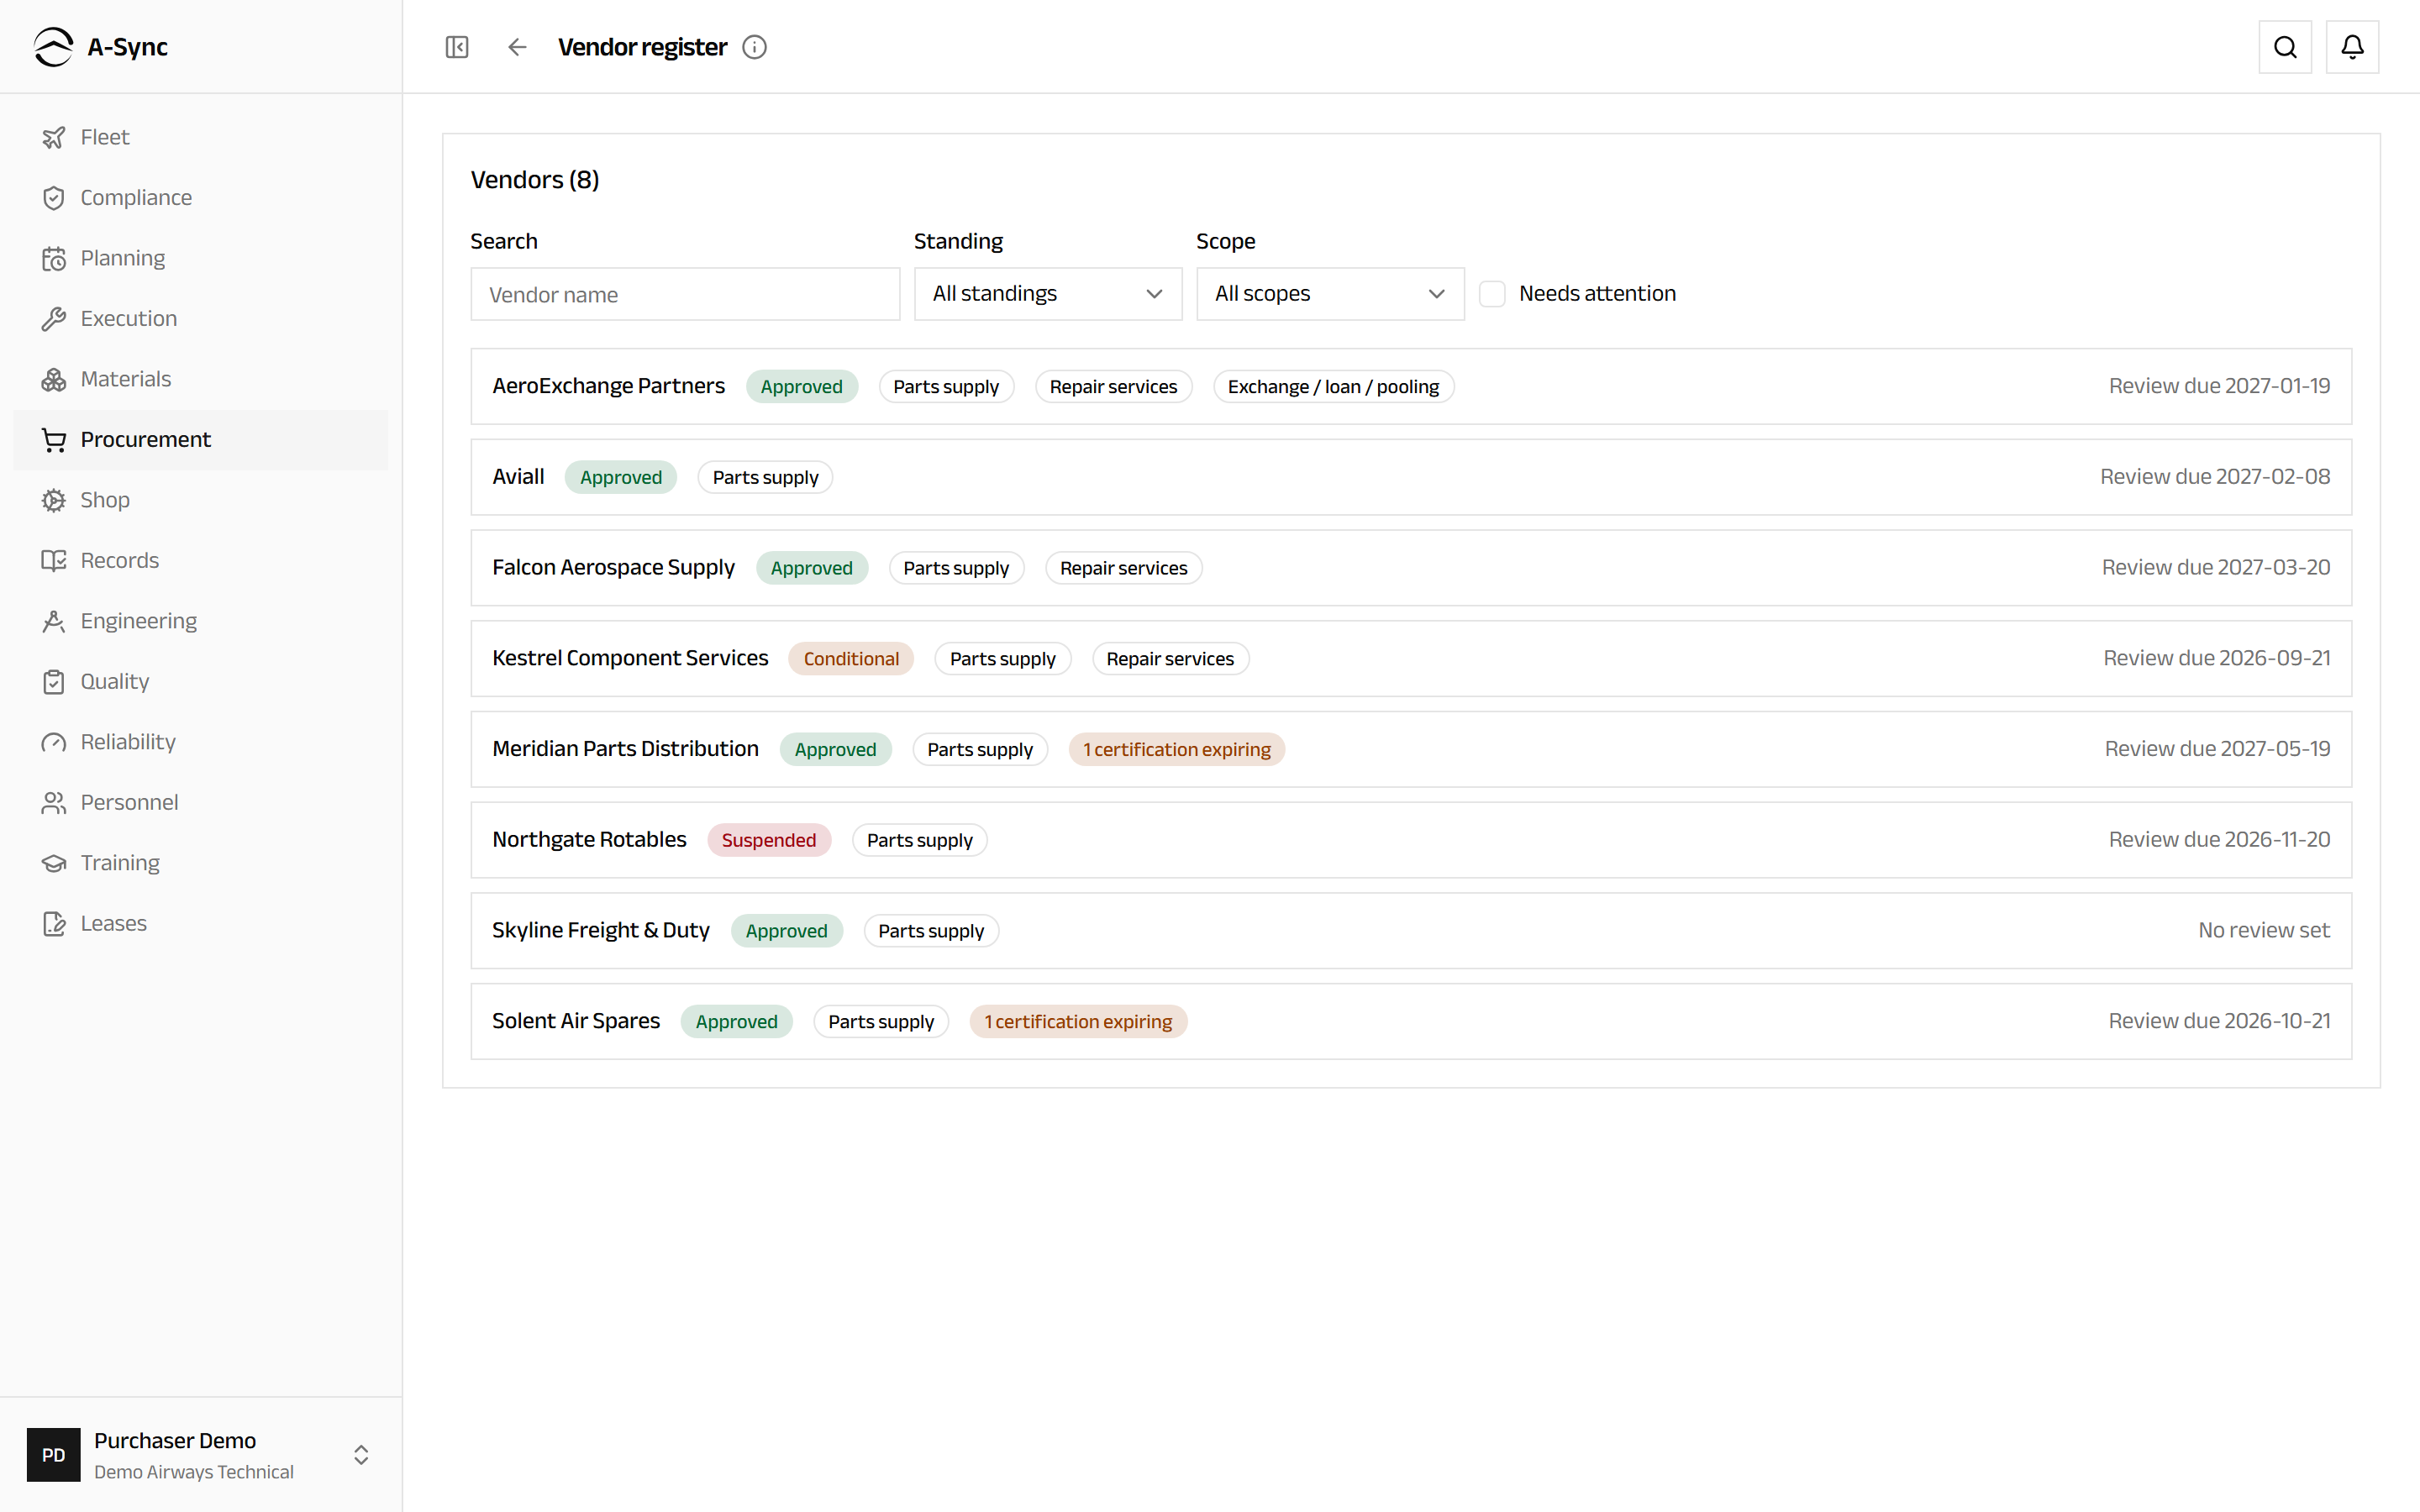Open the AeroExchange Partners vendor
The width and height of the screenshot is (2420, 1512).
(x=1411, y=386)
